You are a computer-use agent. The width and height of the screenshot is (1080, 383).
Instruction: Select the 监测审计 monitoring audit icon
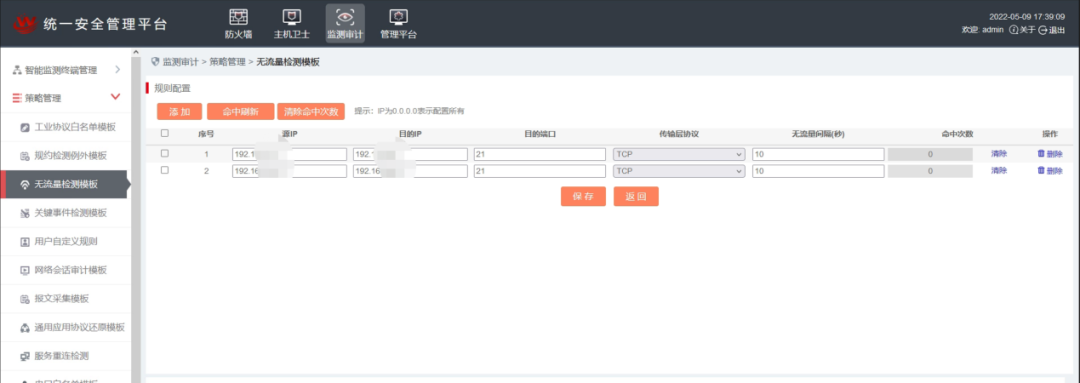[345, 17]
